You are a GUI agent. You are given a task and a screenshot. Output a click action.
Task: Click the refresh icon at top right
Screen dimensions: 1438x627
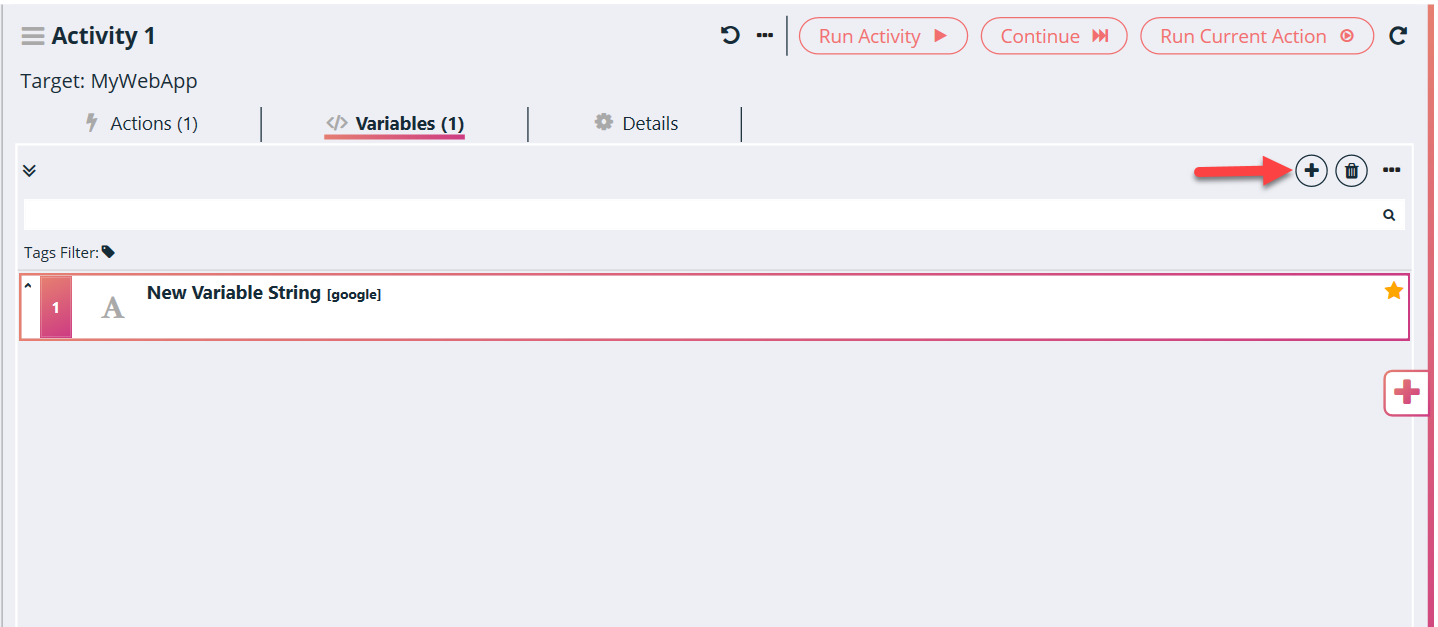click(x=1398, y=36)
